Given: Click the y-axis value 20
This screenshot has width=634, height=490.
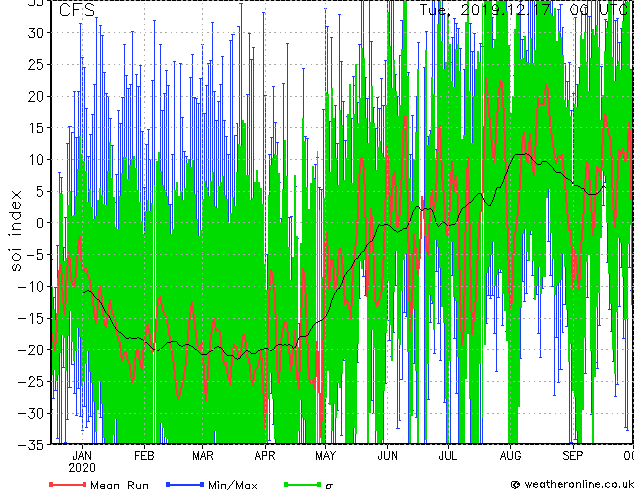Looking at the screenshot, I should (x=36, y=96).
